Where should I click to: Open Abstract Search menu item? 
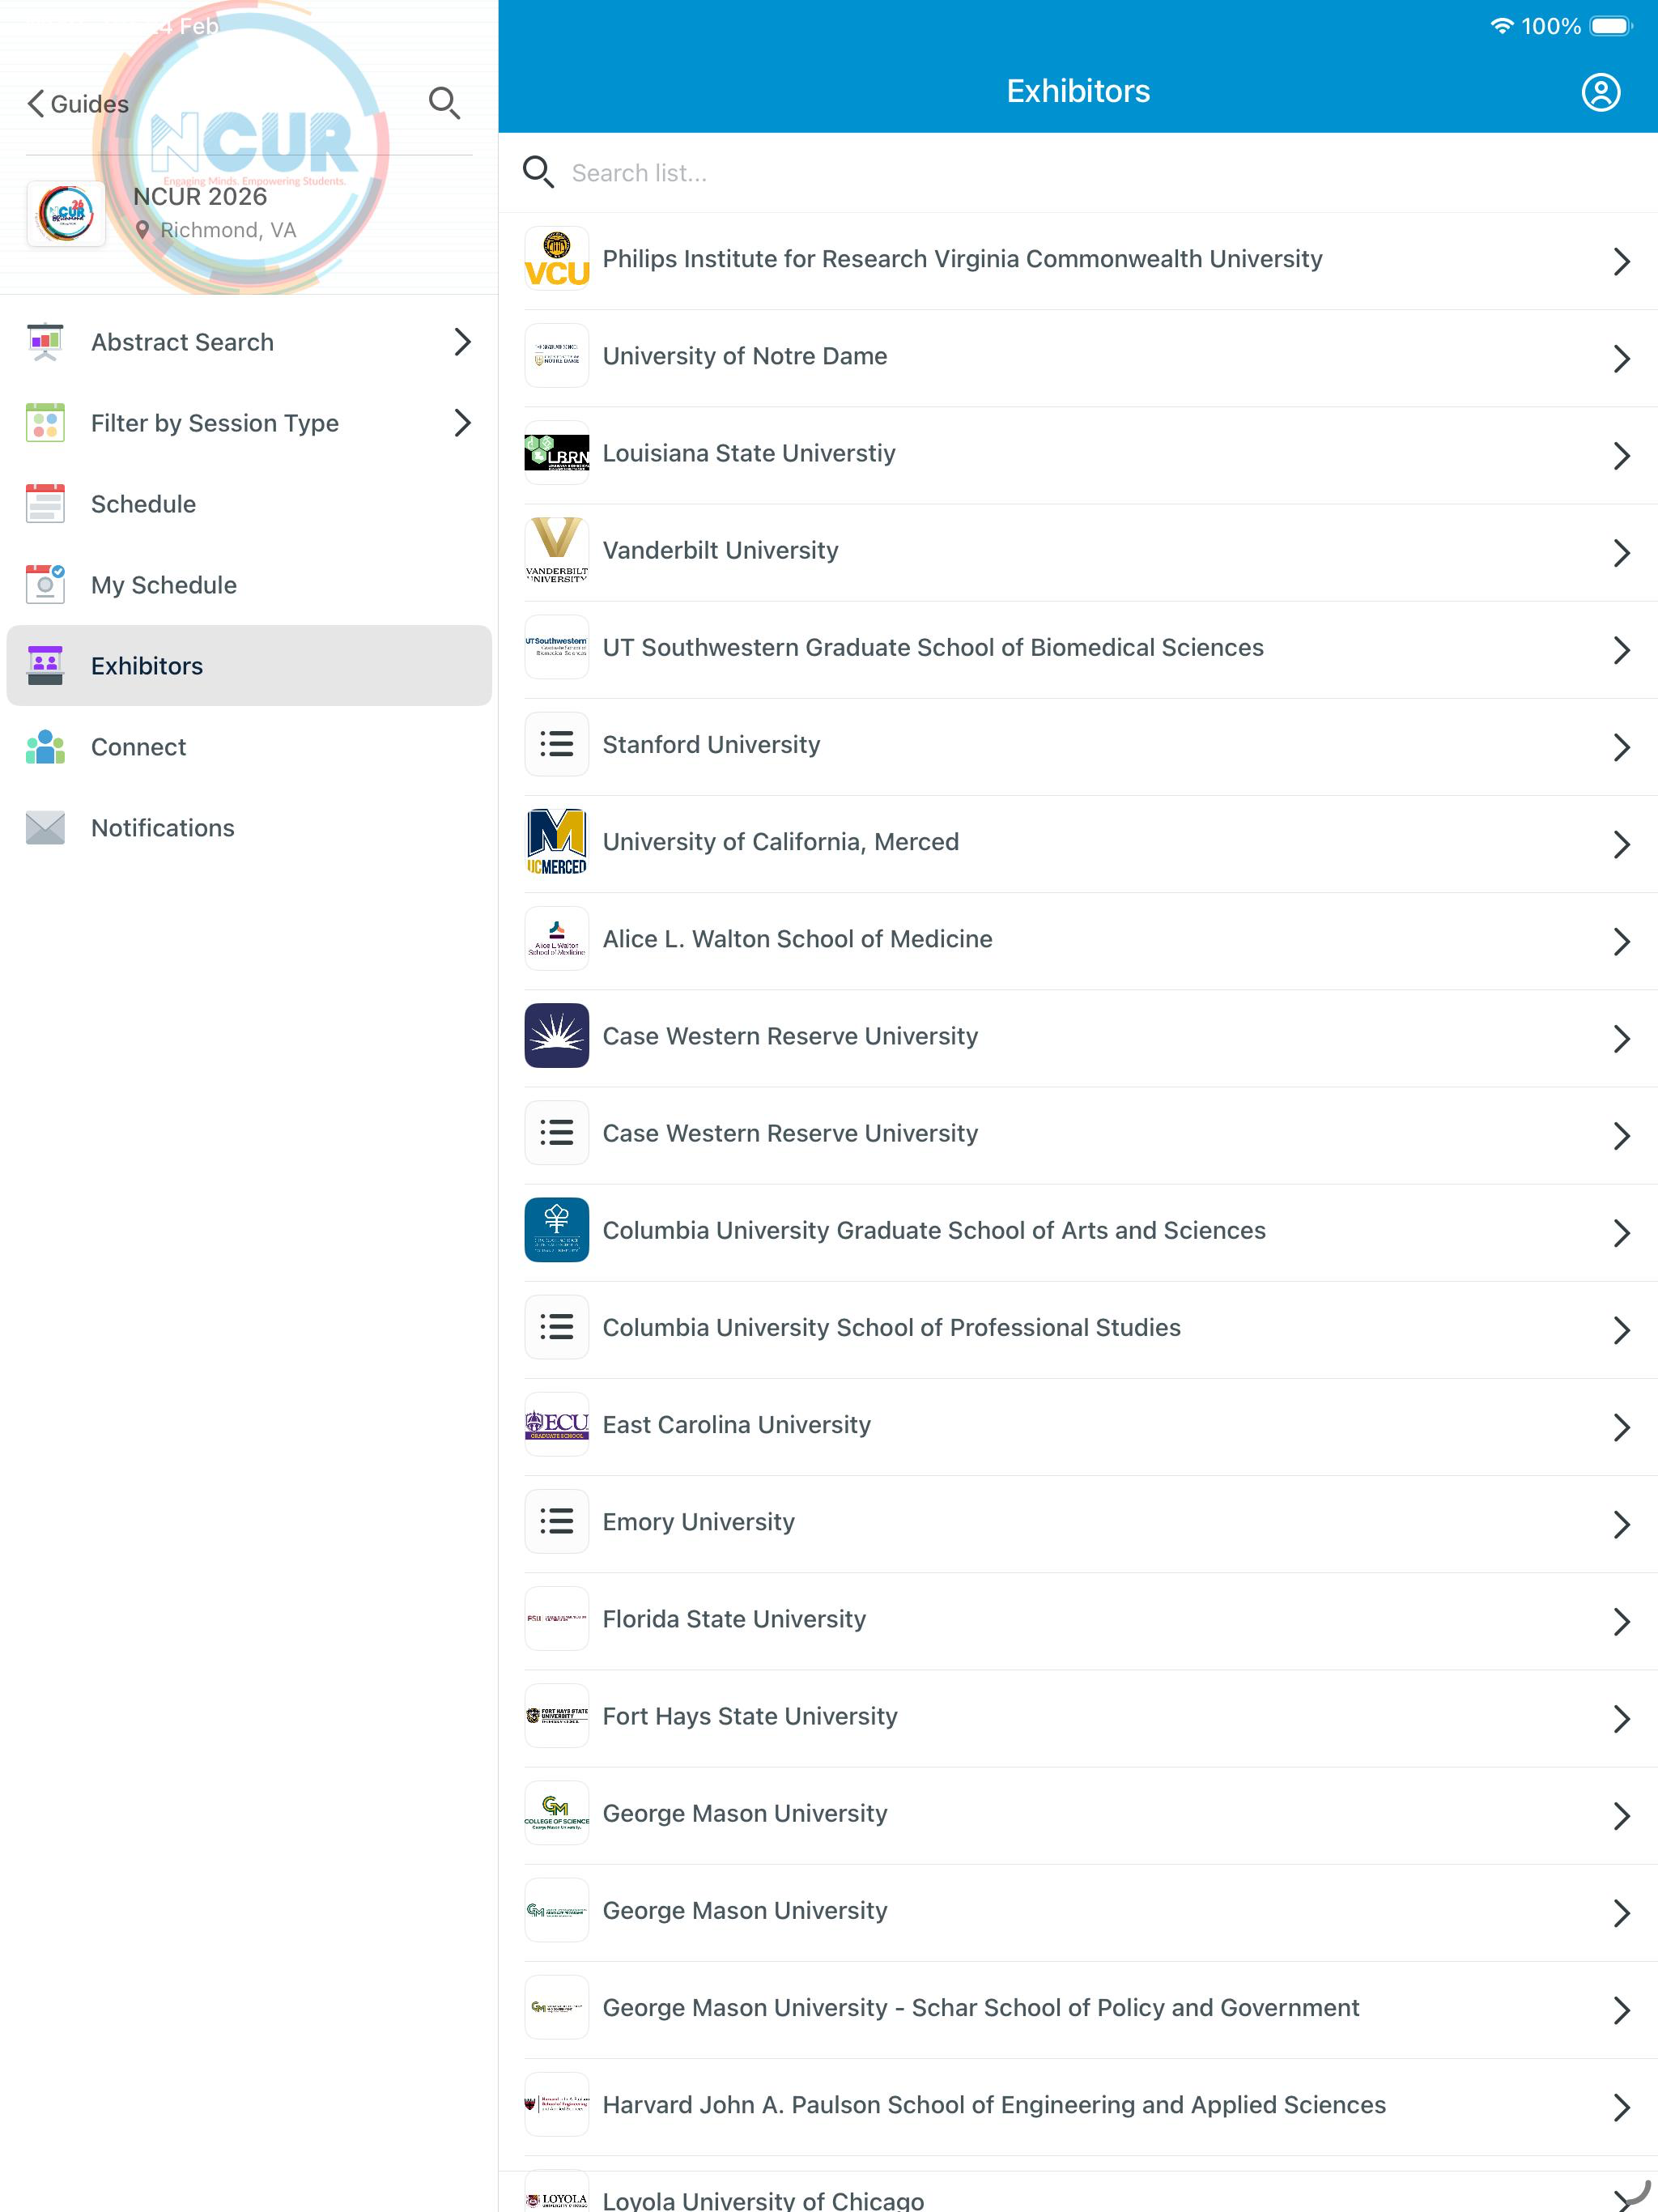point(249,342)
